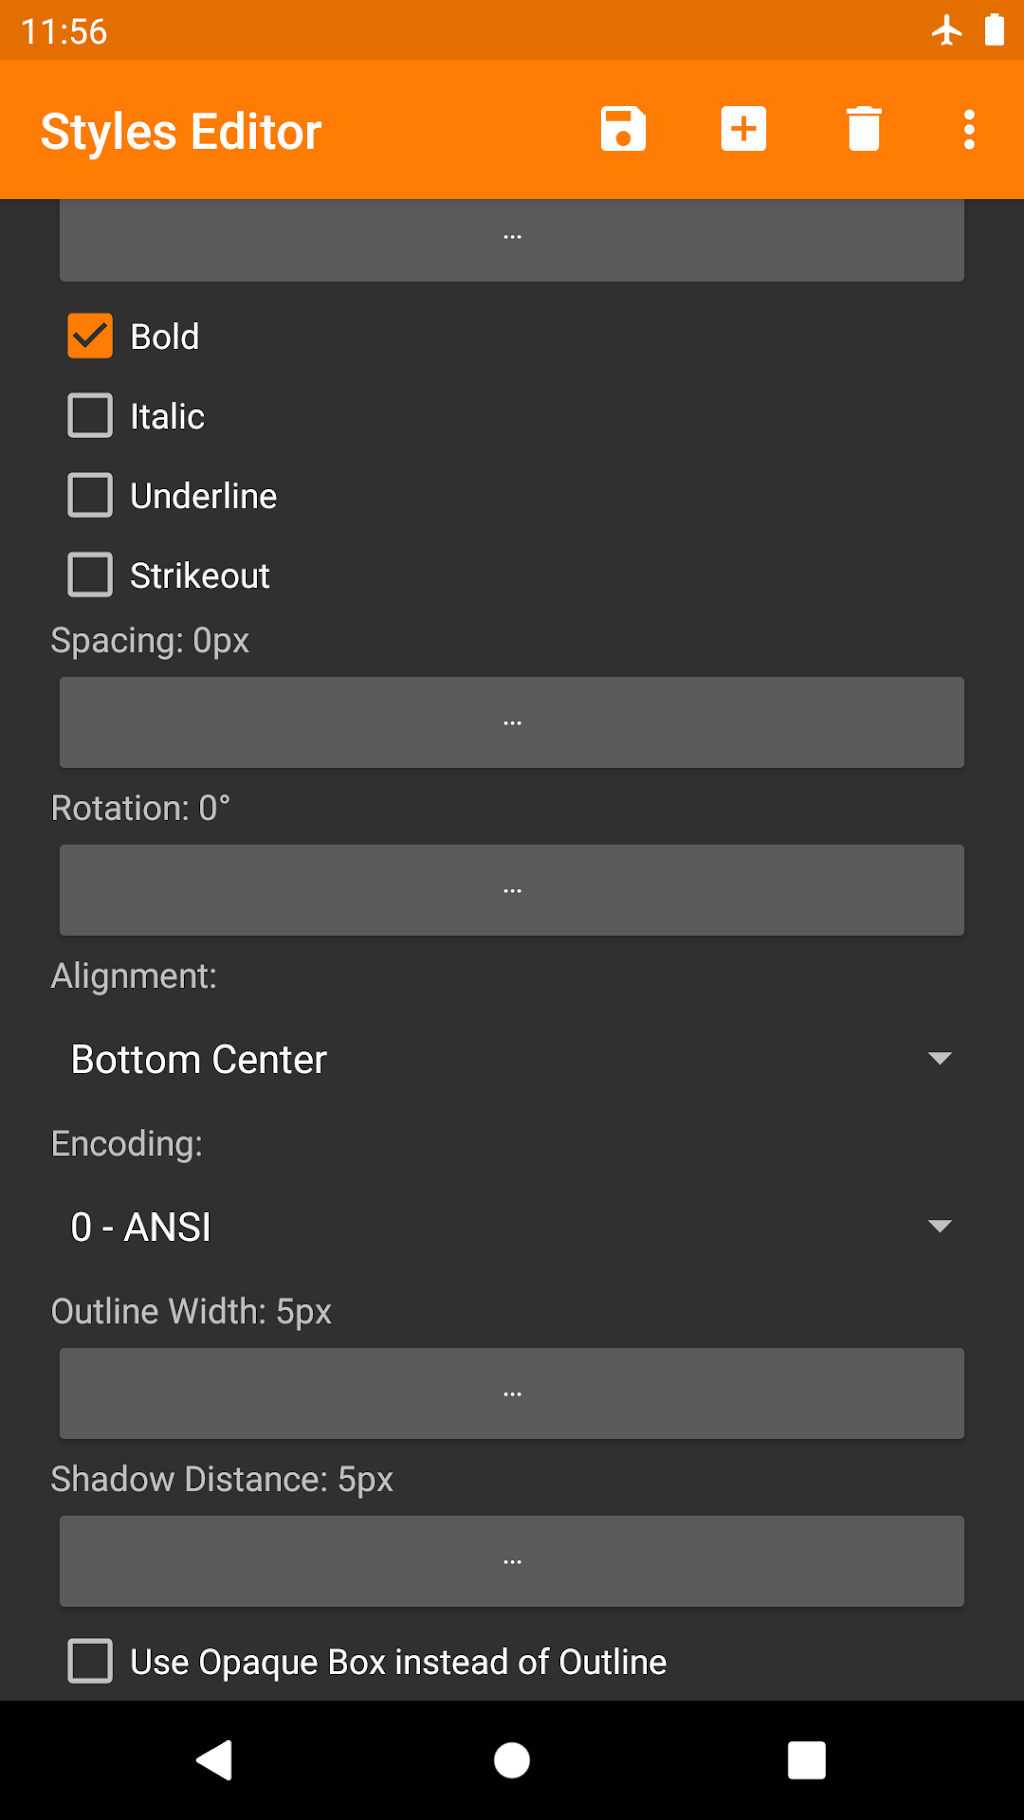
Task: Enable the Strikeout checkbox
Action: (90, 576)
